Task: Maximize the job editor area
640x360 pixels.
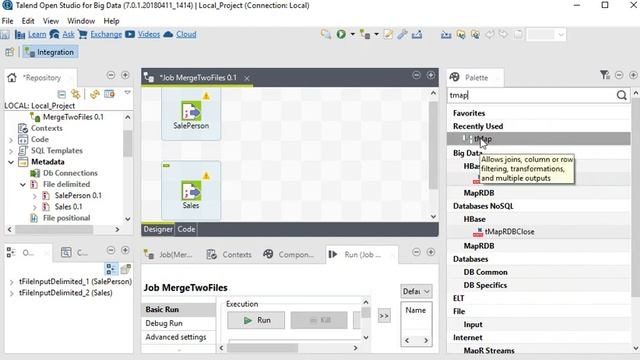Action: tap(431, 76)
